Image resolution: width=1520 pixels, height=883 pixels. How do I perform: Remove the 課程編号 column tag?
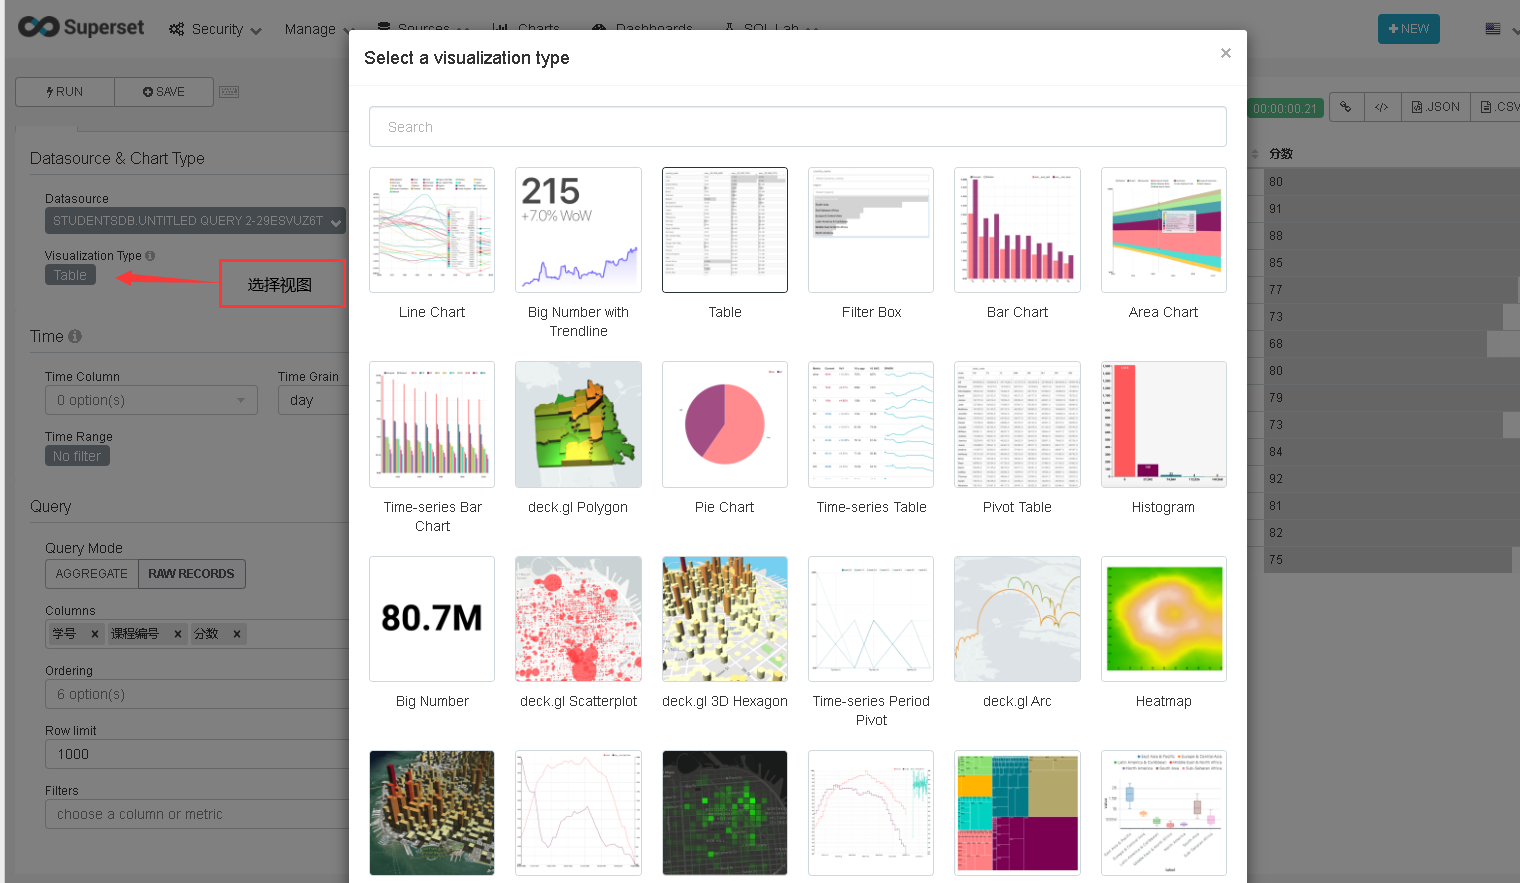click(177, 634)
